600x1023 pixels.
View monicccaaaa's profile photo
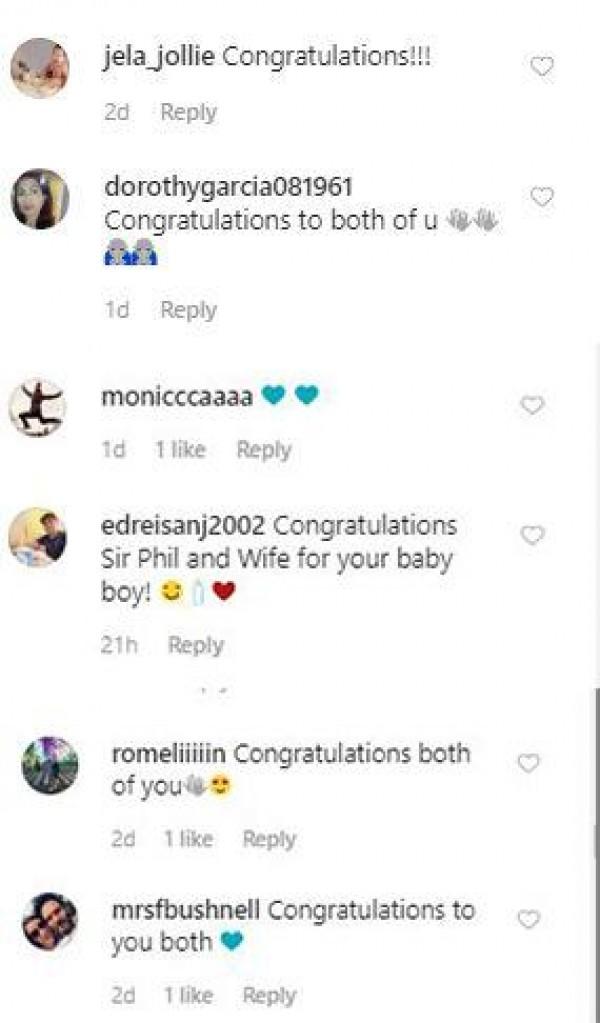(37, 408)
